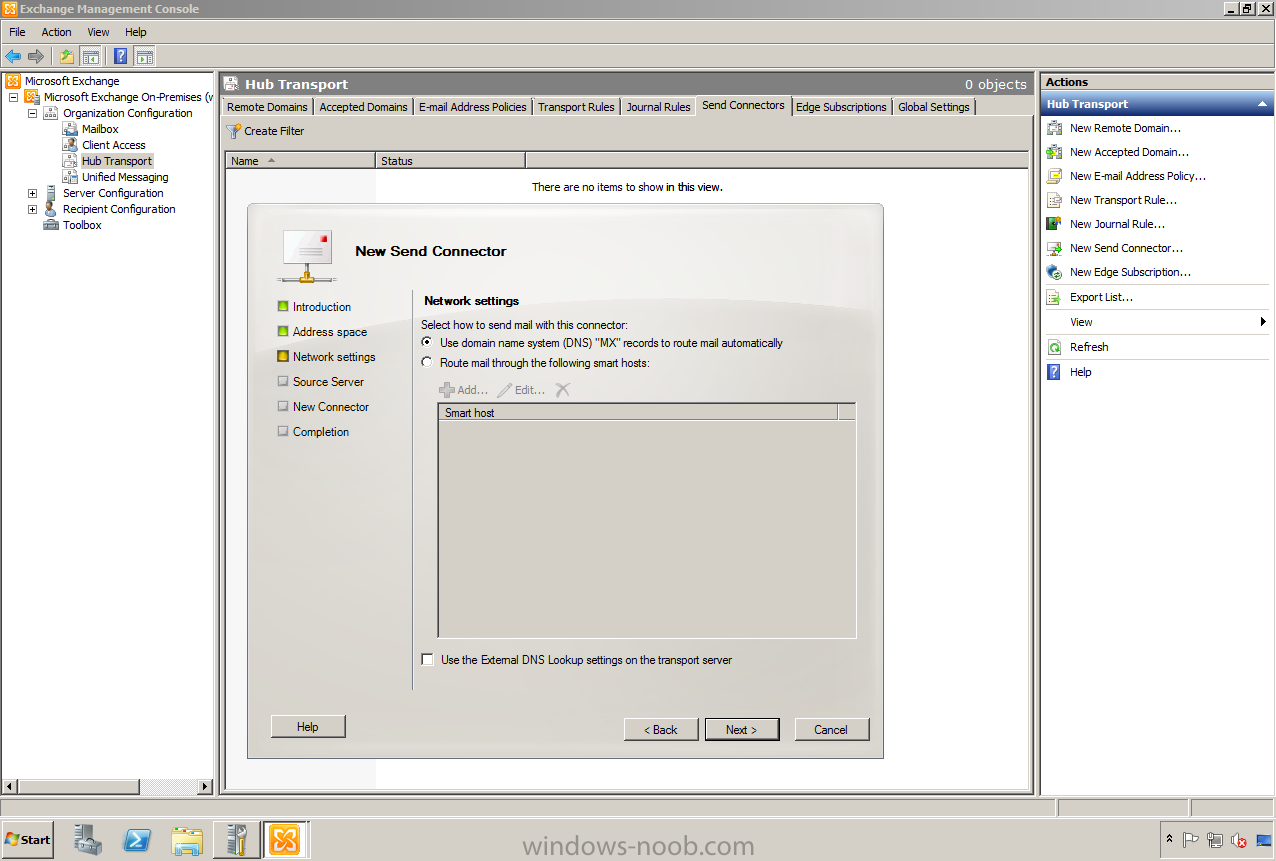1276x861 pixels.
Task: Click the Next button in wizard
Action: click(742, 730)
